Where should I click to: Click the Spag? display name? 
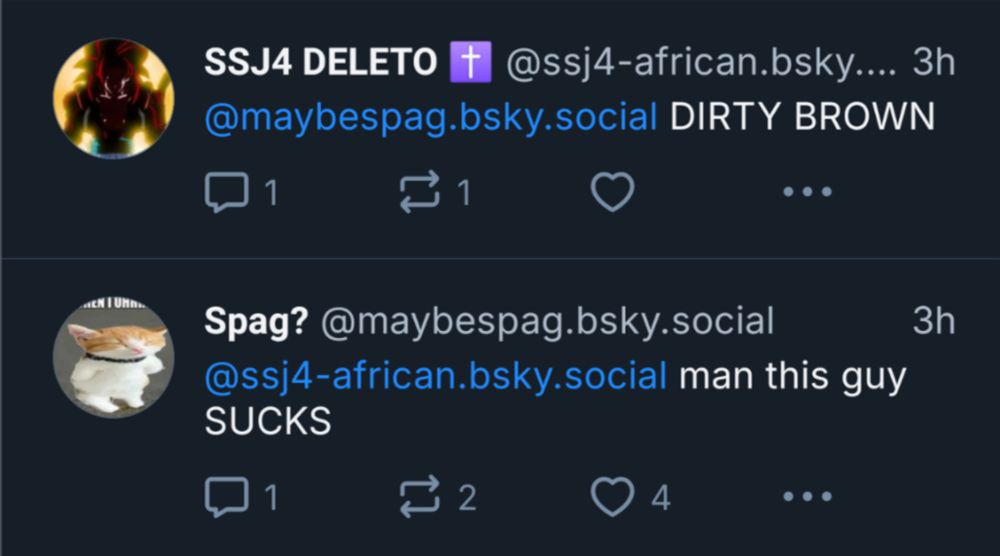click(256, 322)
